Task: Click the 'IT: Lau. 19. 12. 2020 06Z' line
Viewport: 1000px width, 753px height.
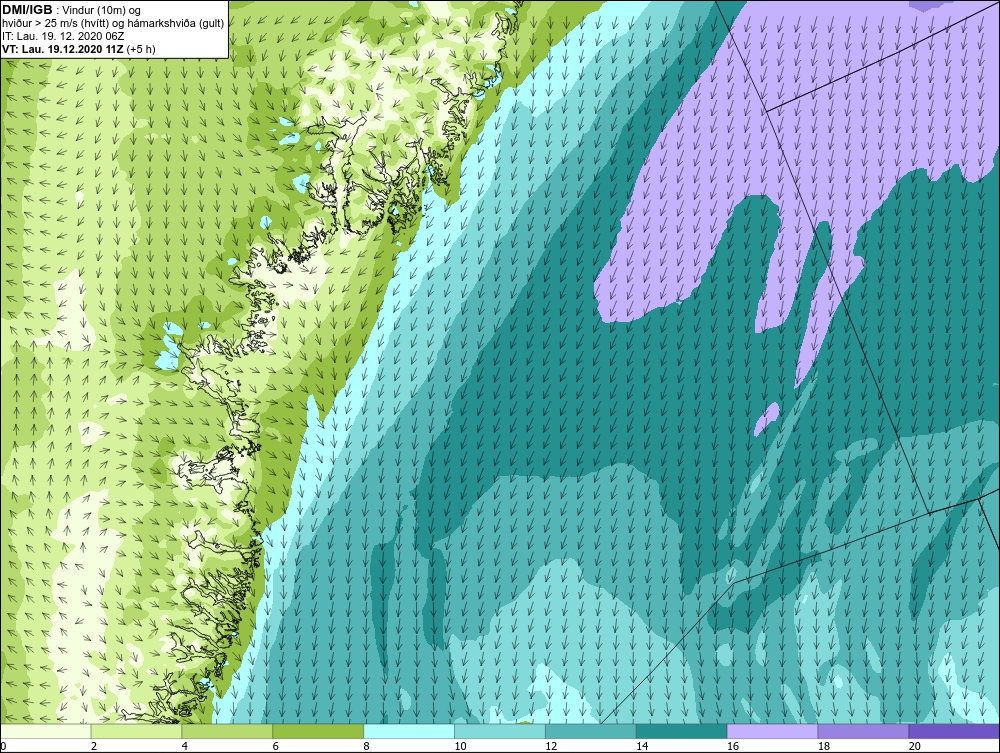Action: (62, 36)
